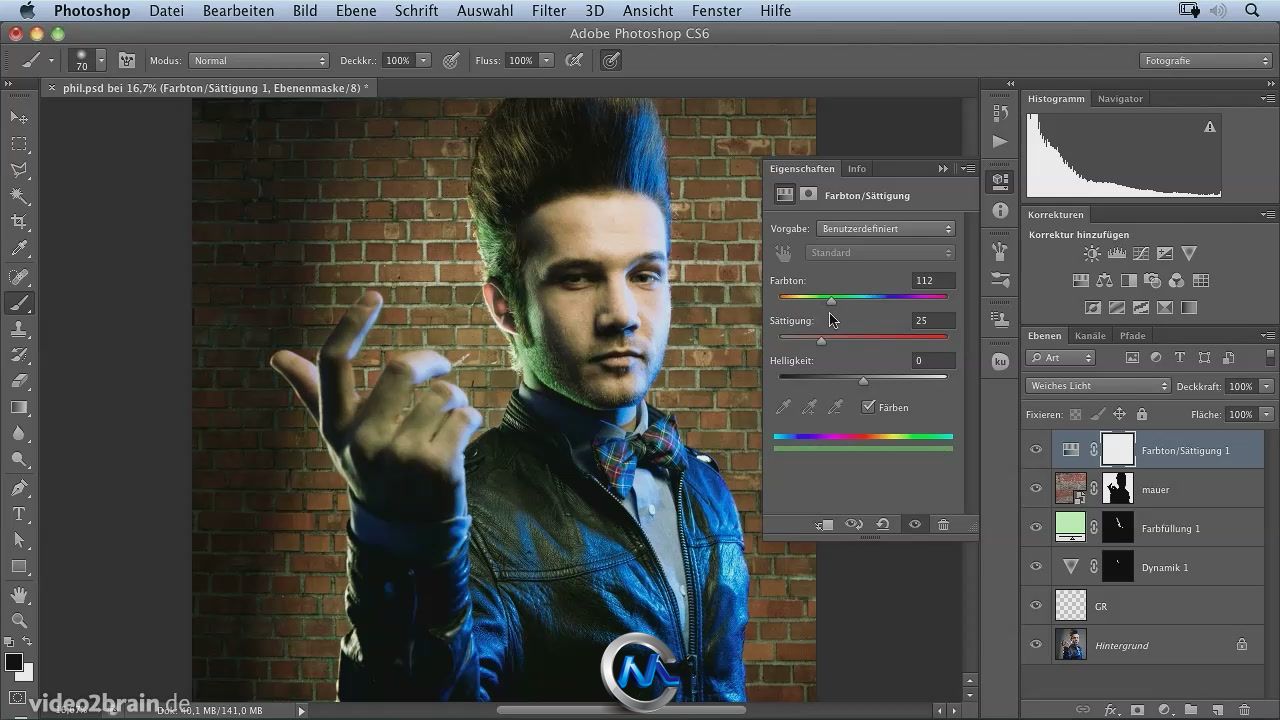This screenshot has height=720, width=1280.
Task: Toggle the Färben checkbox
Action: tap(869, 407)
